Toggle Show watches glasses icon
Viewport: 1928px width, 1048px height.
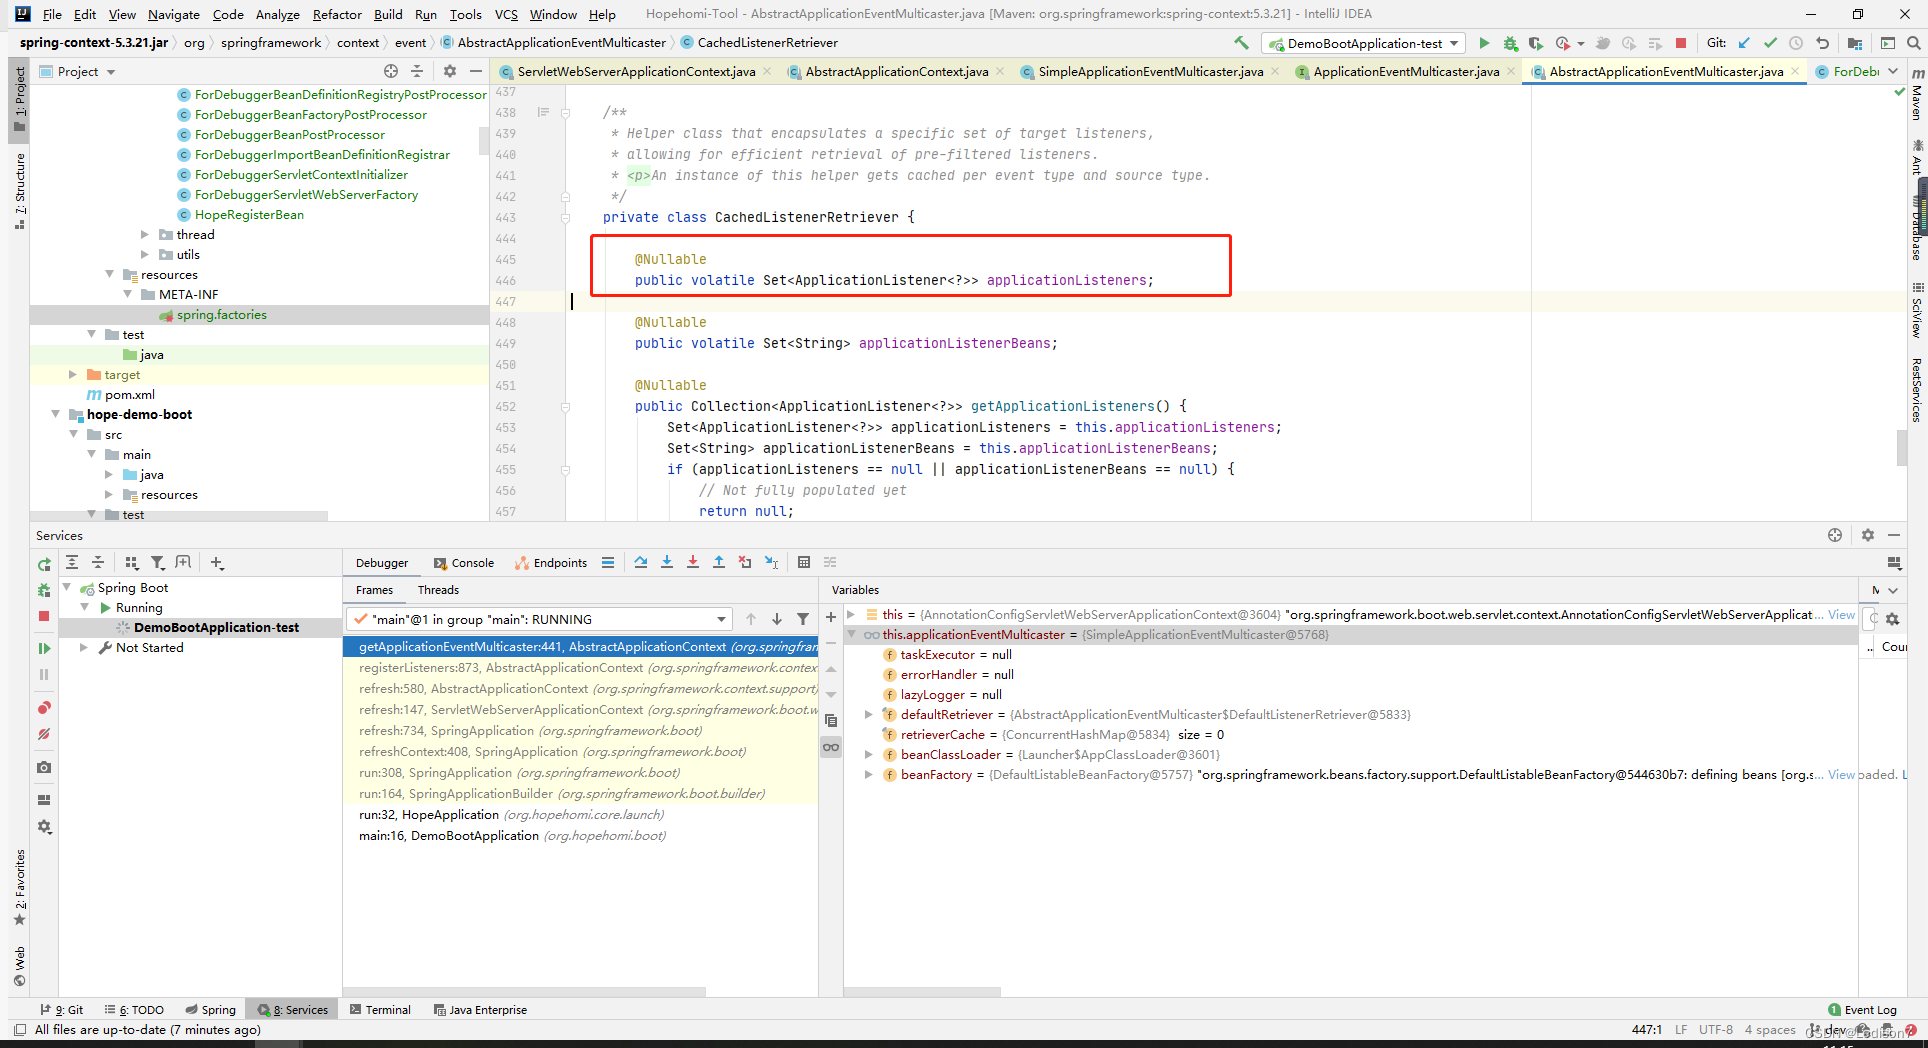[830, 747]
